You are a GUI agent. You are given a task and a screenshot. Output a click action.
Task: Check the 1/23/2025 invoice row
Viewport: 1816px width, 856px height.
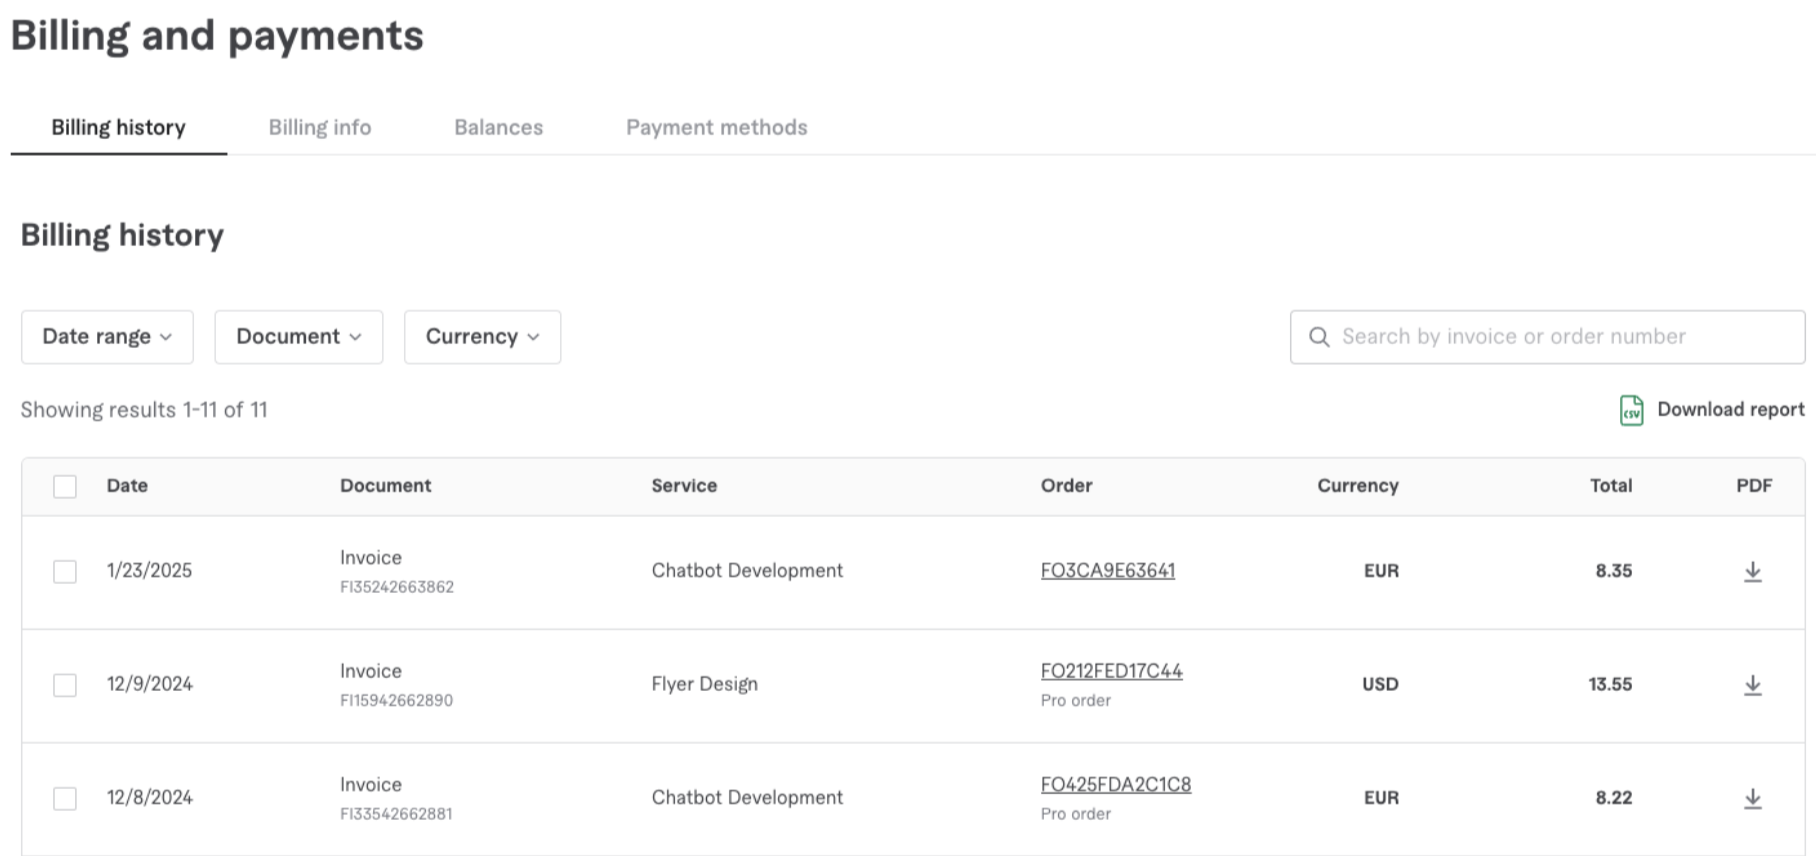pyautogui.click(x=65, y=571)
